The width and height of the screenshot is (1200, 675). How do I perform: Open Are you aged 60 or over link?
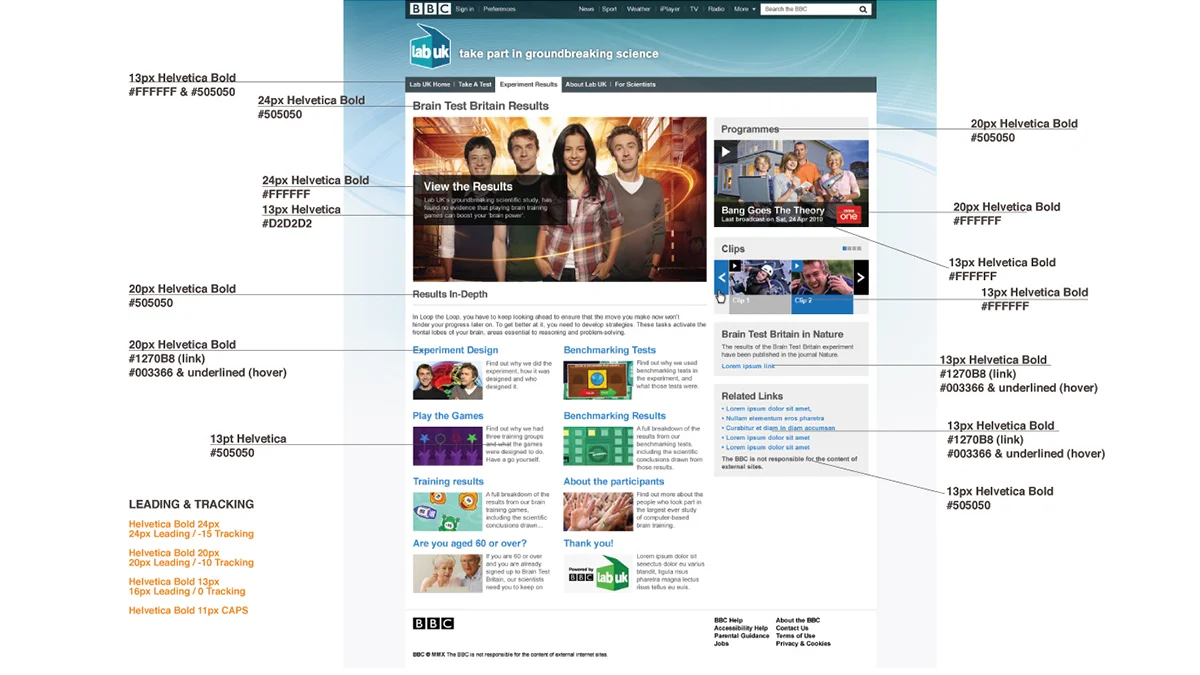(x=469, y=544)
